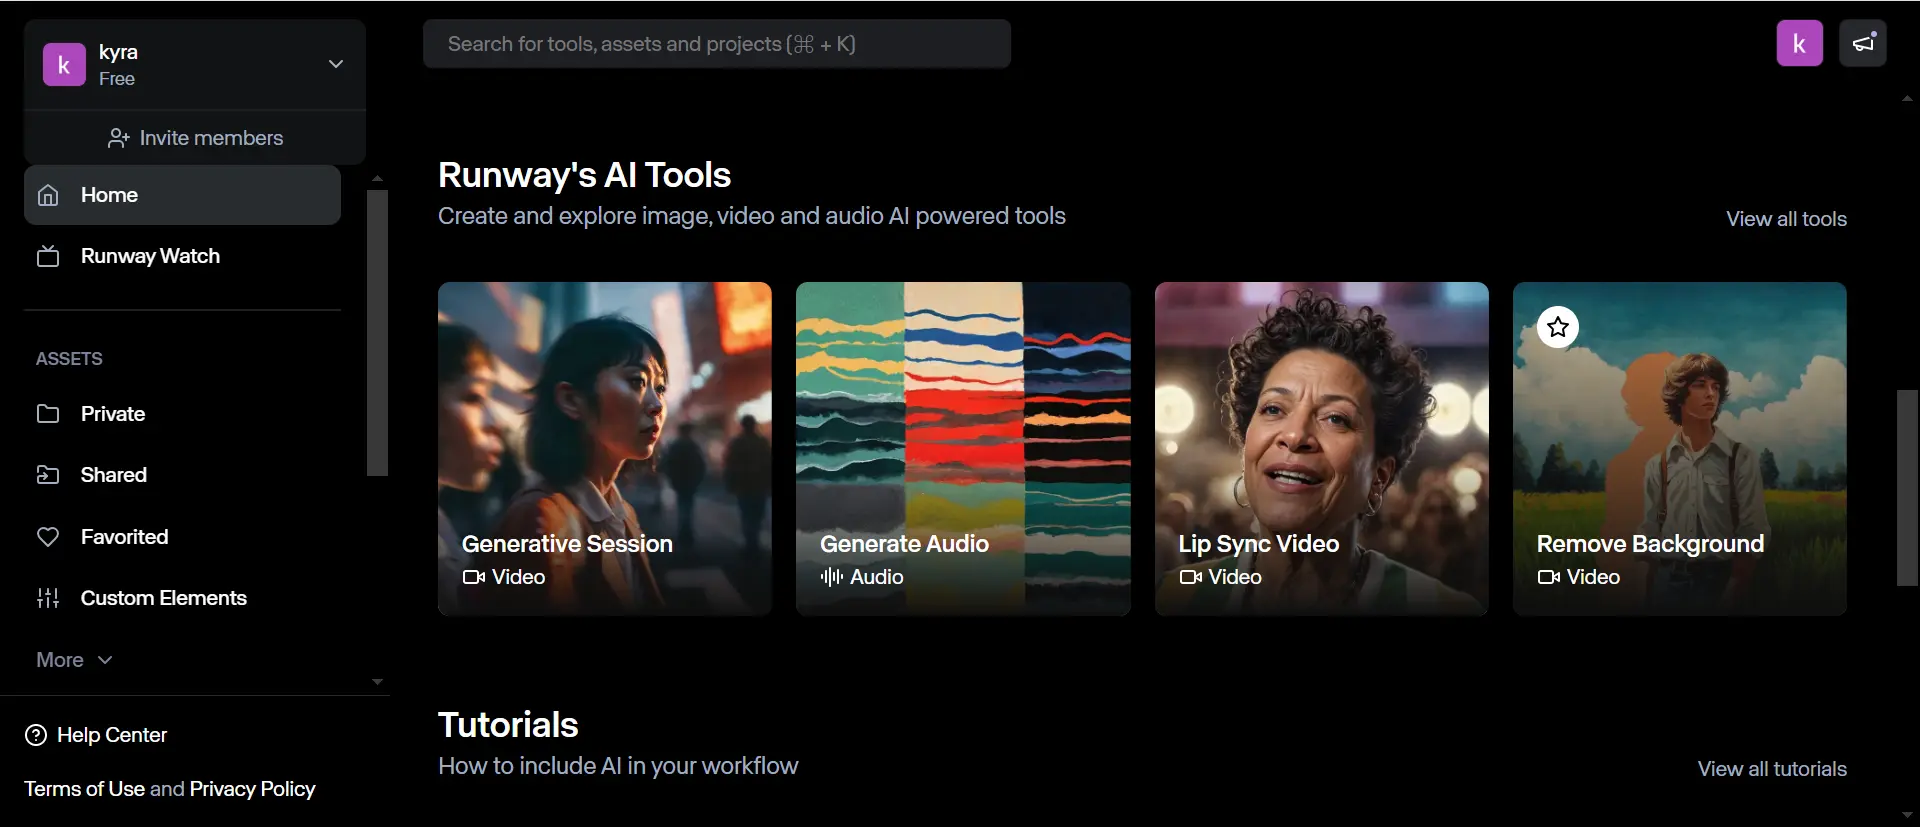Click the main page scrollbar thumb
Viewport: 1920px width, 827px height.
coord(1907,487)
